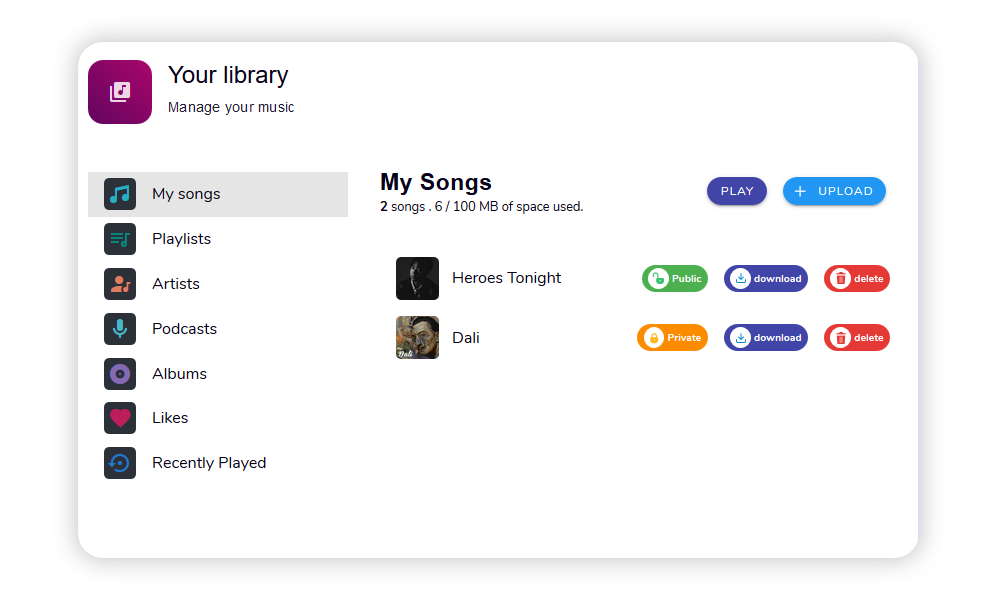Click the Likes heart icon
1000x600 pixels.
click(x=120, y=418)
